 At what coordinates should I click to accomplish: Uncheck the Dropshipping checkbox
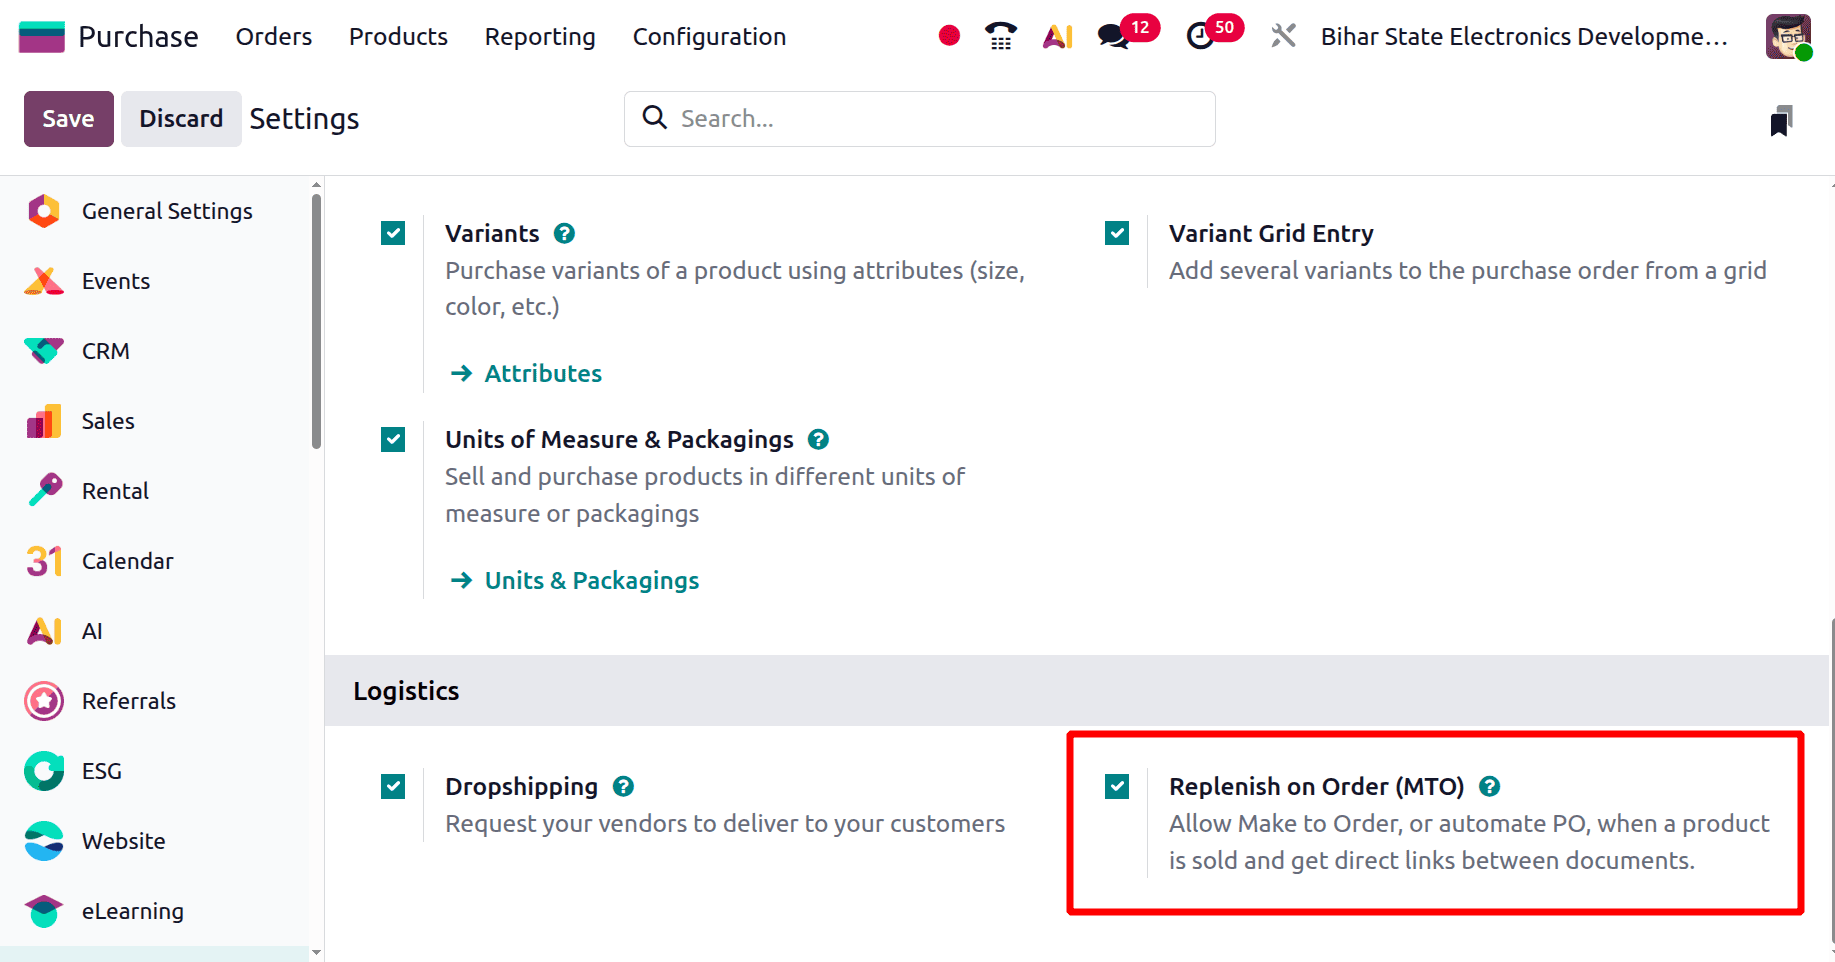pyautogui.click(x=393, y=786)
